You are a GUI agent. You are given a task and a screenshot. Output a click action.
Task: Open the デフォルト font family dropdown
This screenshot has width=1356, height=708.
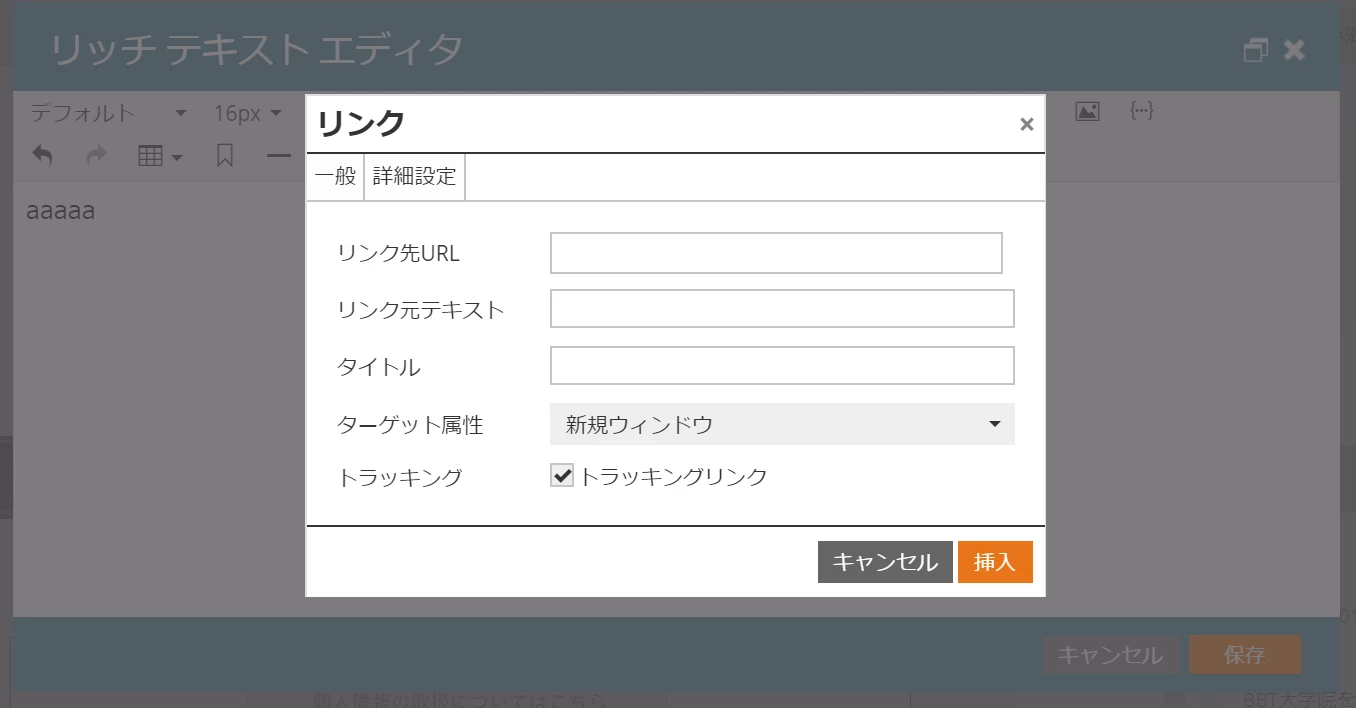click(x=108, y=113)
